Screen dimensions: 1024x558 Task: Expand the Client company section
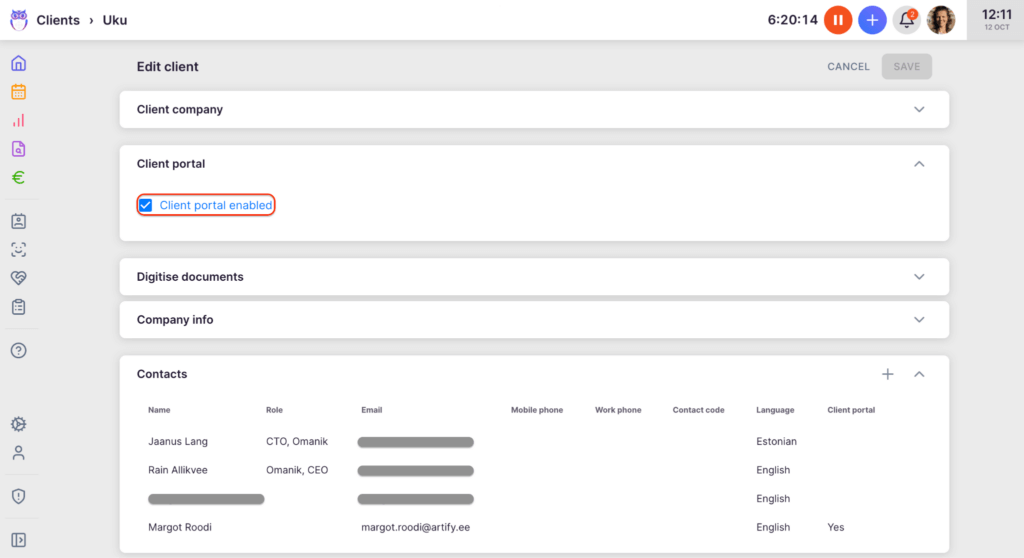point(919,110)
